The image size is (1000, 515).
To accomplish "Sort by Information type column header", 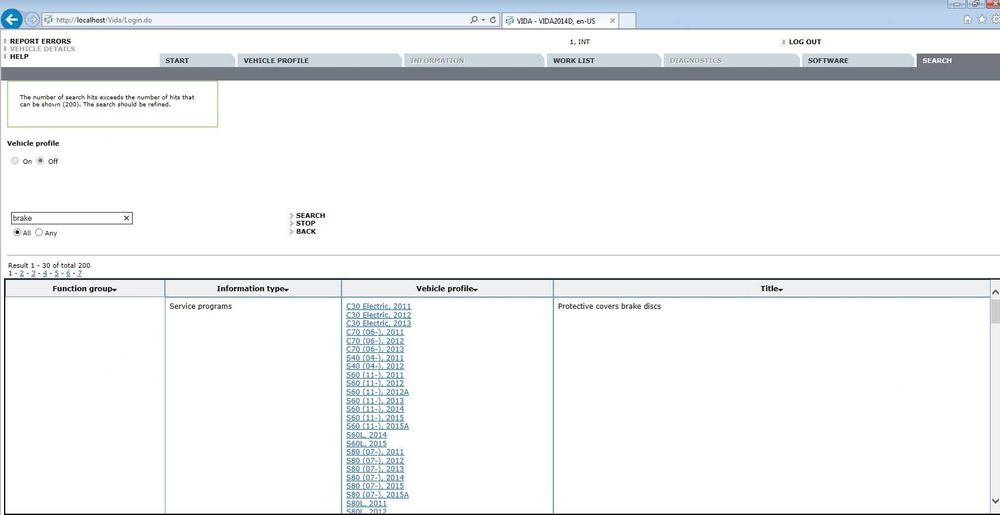I will [253, 289].
